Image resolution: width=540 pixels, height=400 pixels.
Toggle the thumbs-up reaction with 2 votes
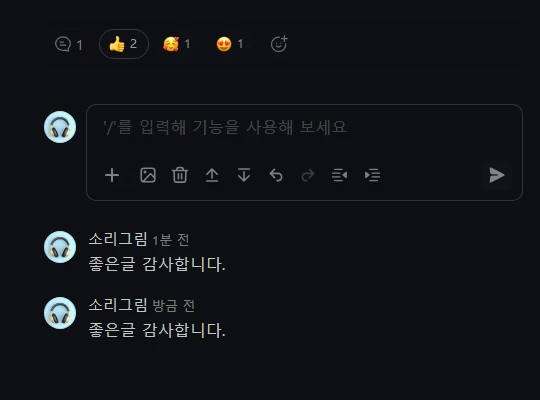124,44
